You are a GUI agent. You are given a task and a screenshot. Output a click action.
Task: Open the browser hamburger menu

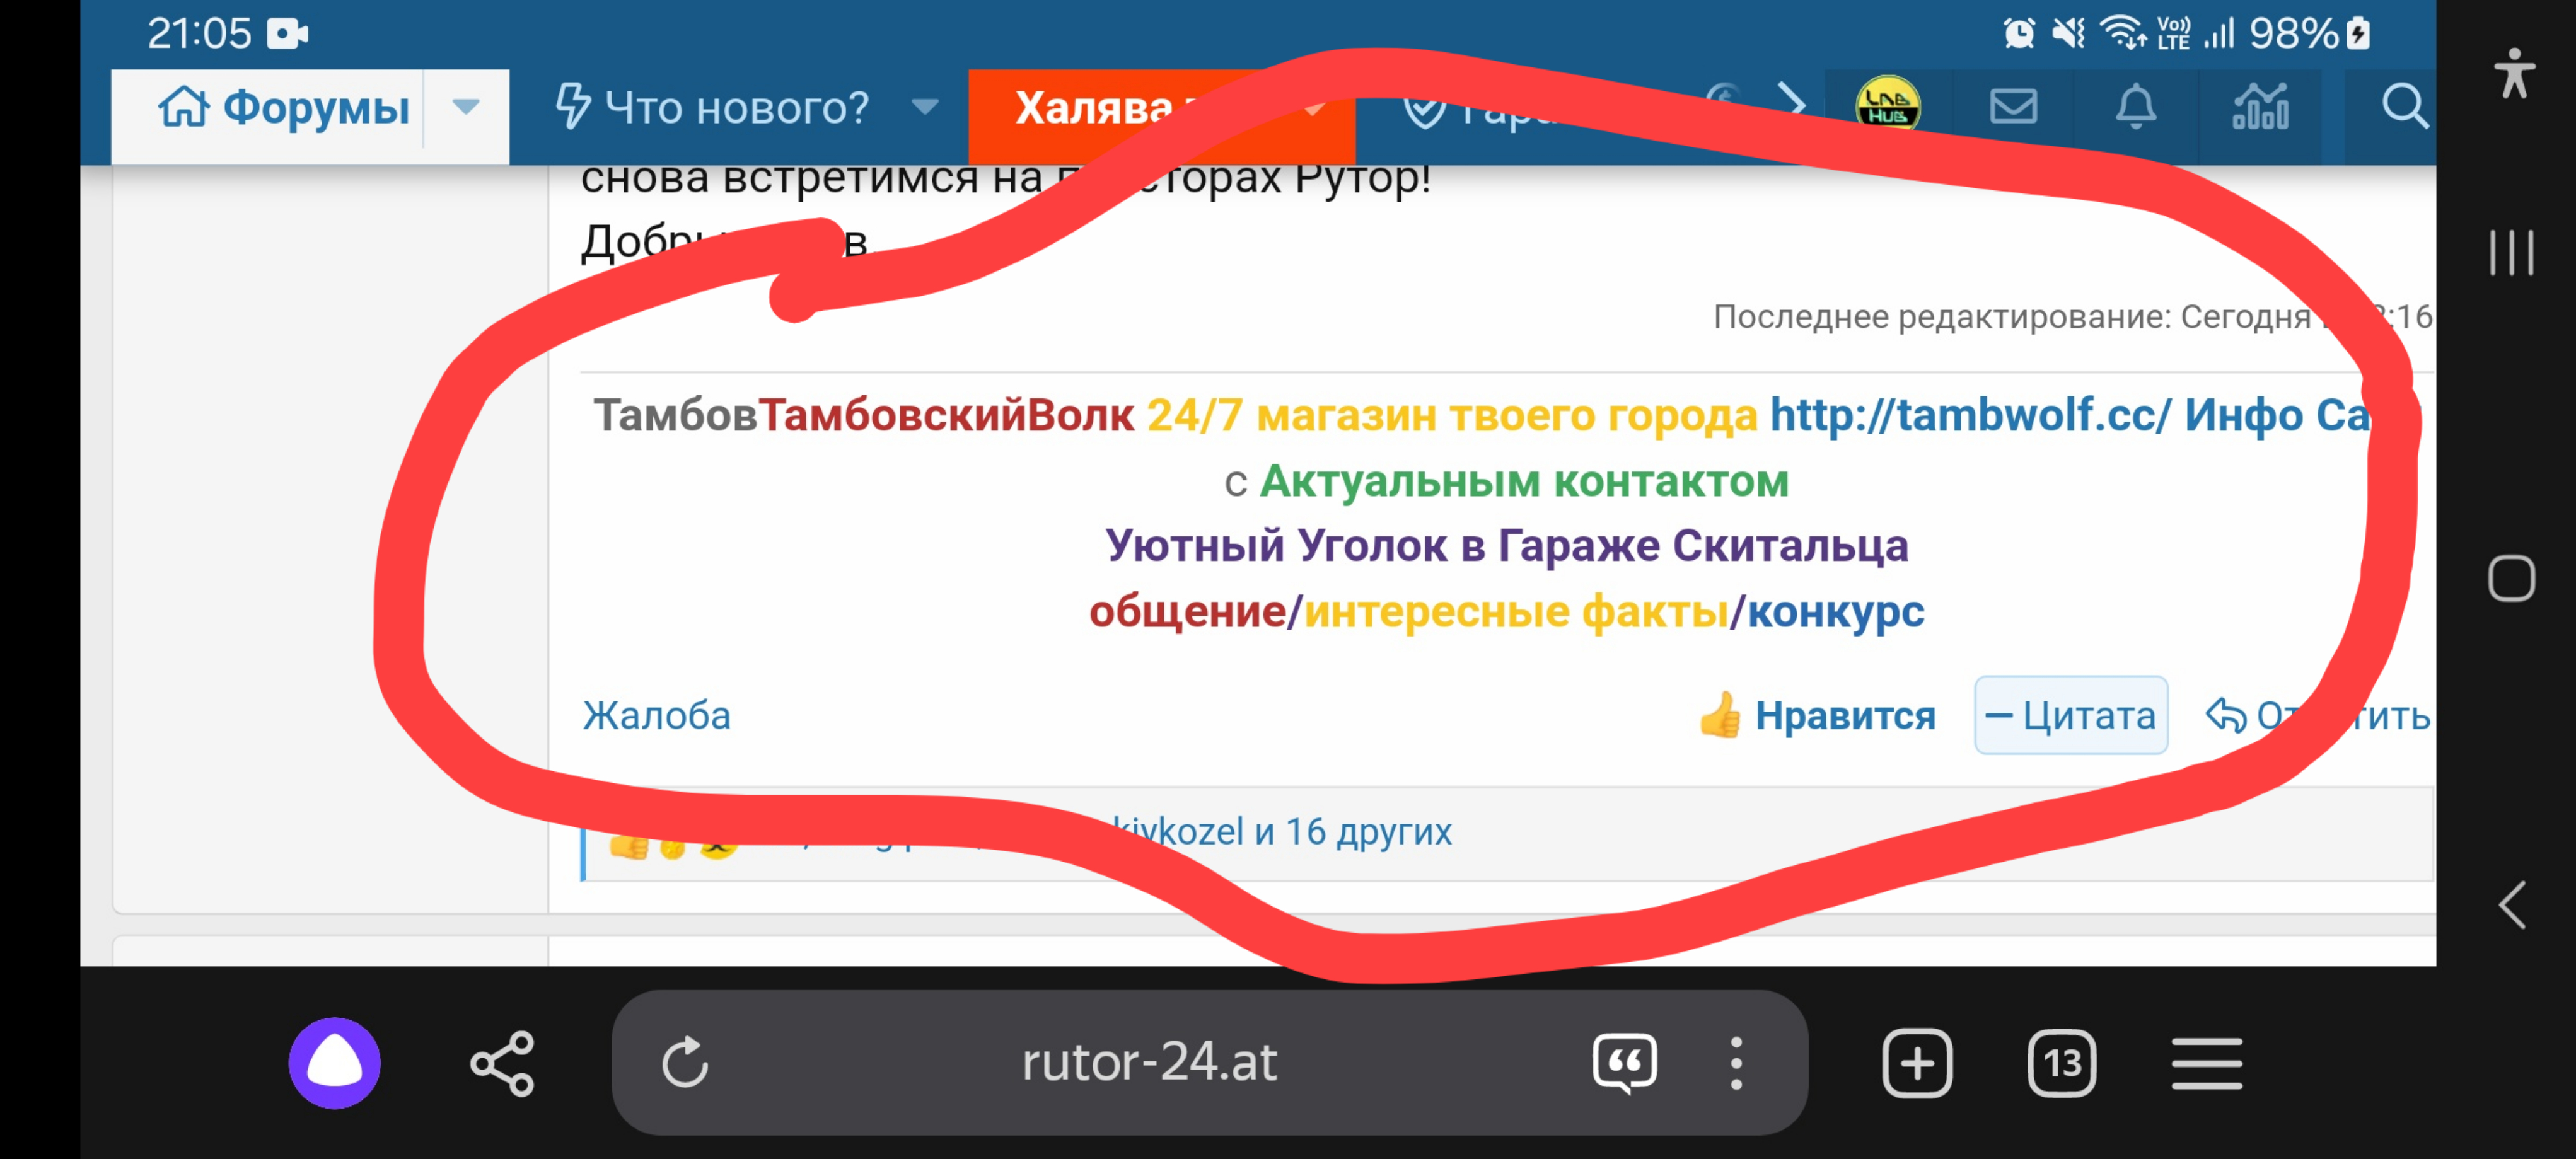[x=2206, y=1064]
